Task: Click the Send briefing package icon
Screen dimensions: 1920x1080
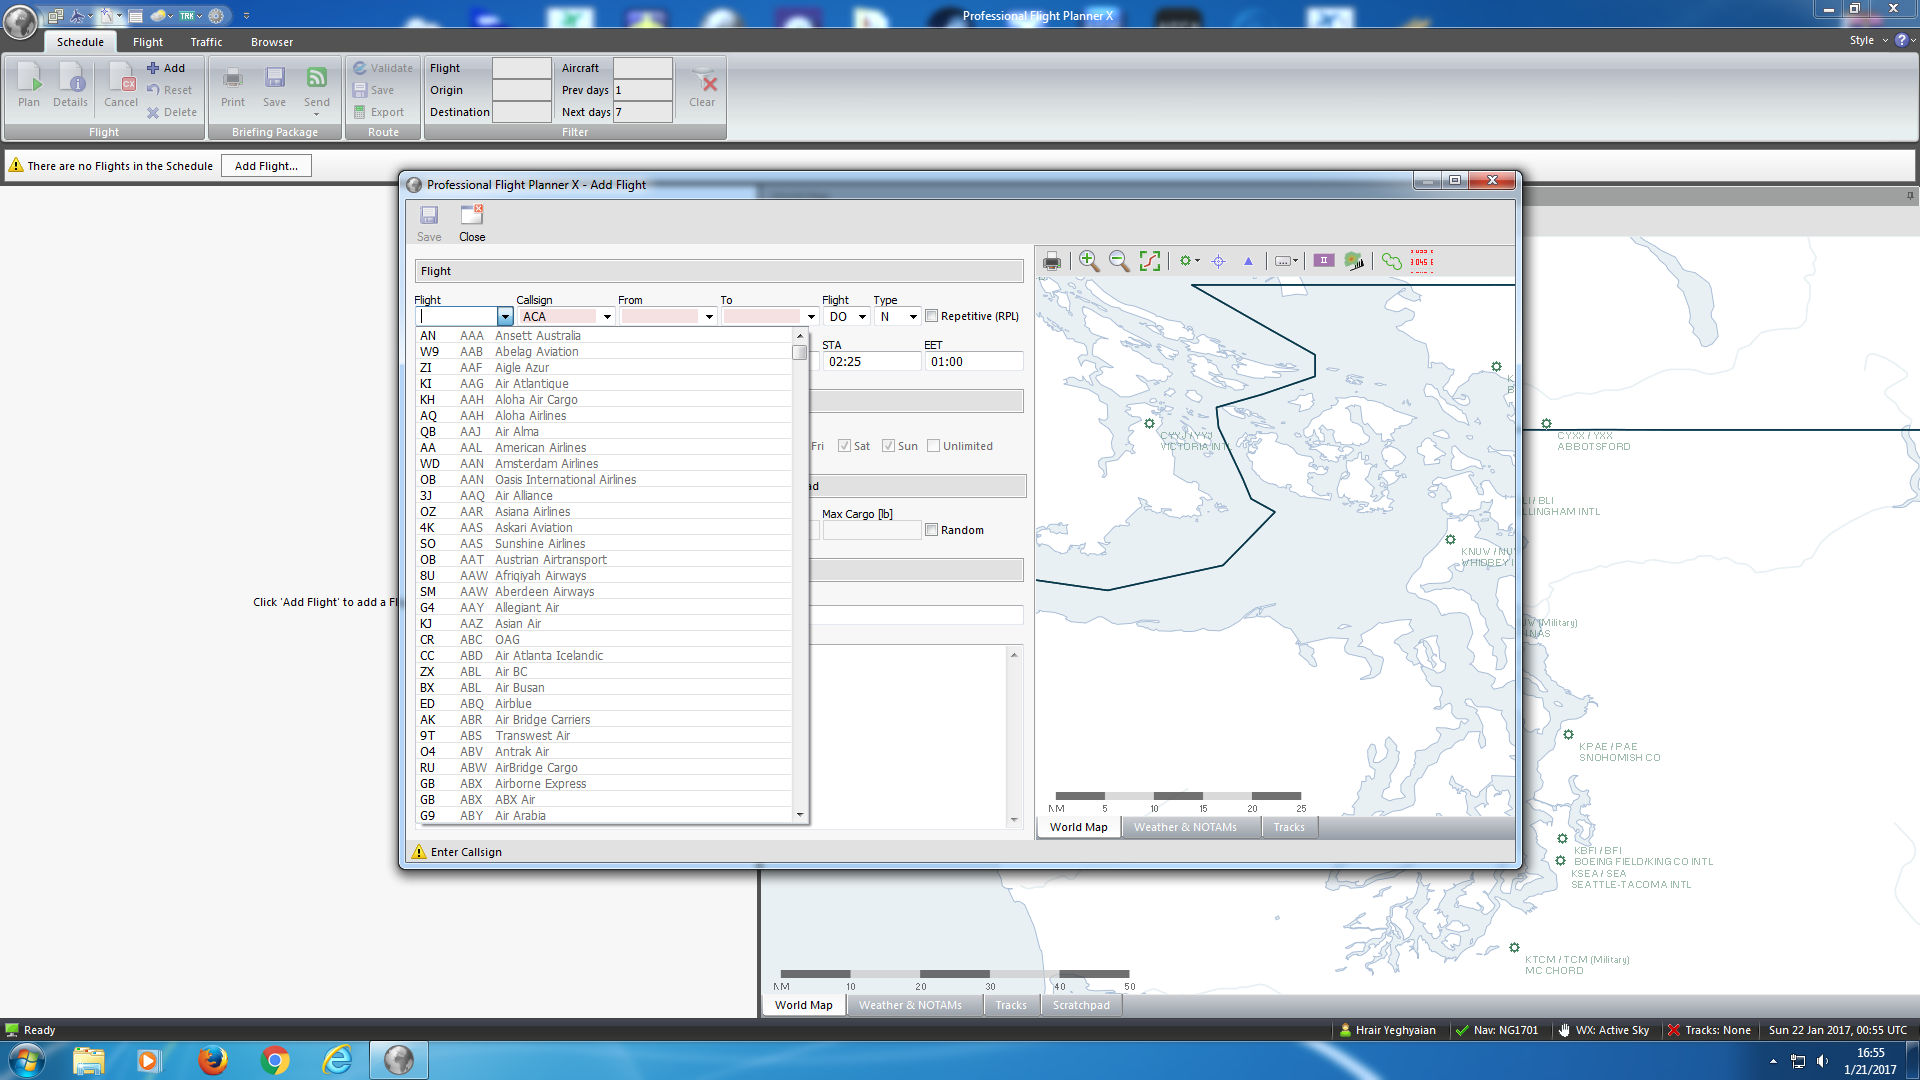Action: [317, 85]
